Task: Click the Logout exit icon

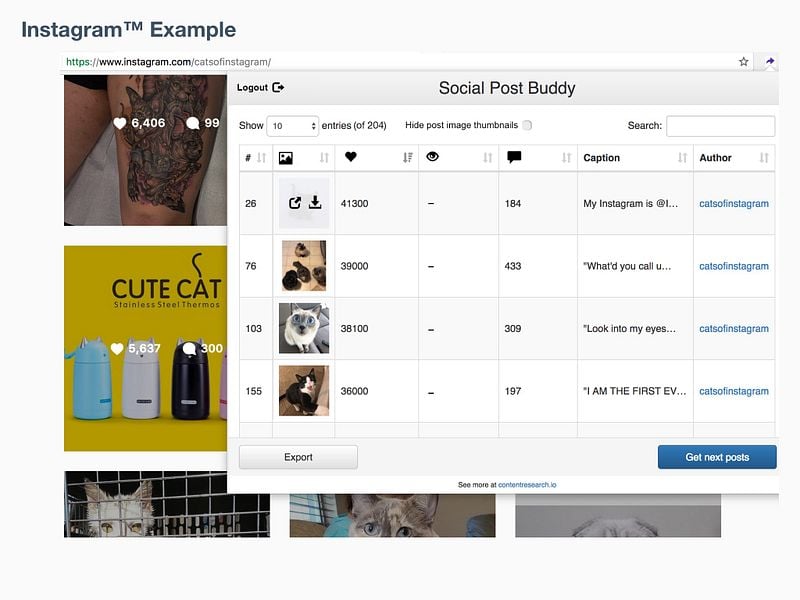Action: coord(278,87)
